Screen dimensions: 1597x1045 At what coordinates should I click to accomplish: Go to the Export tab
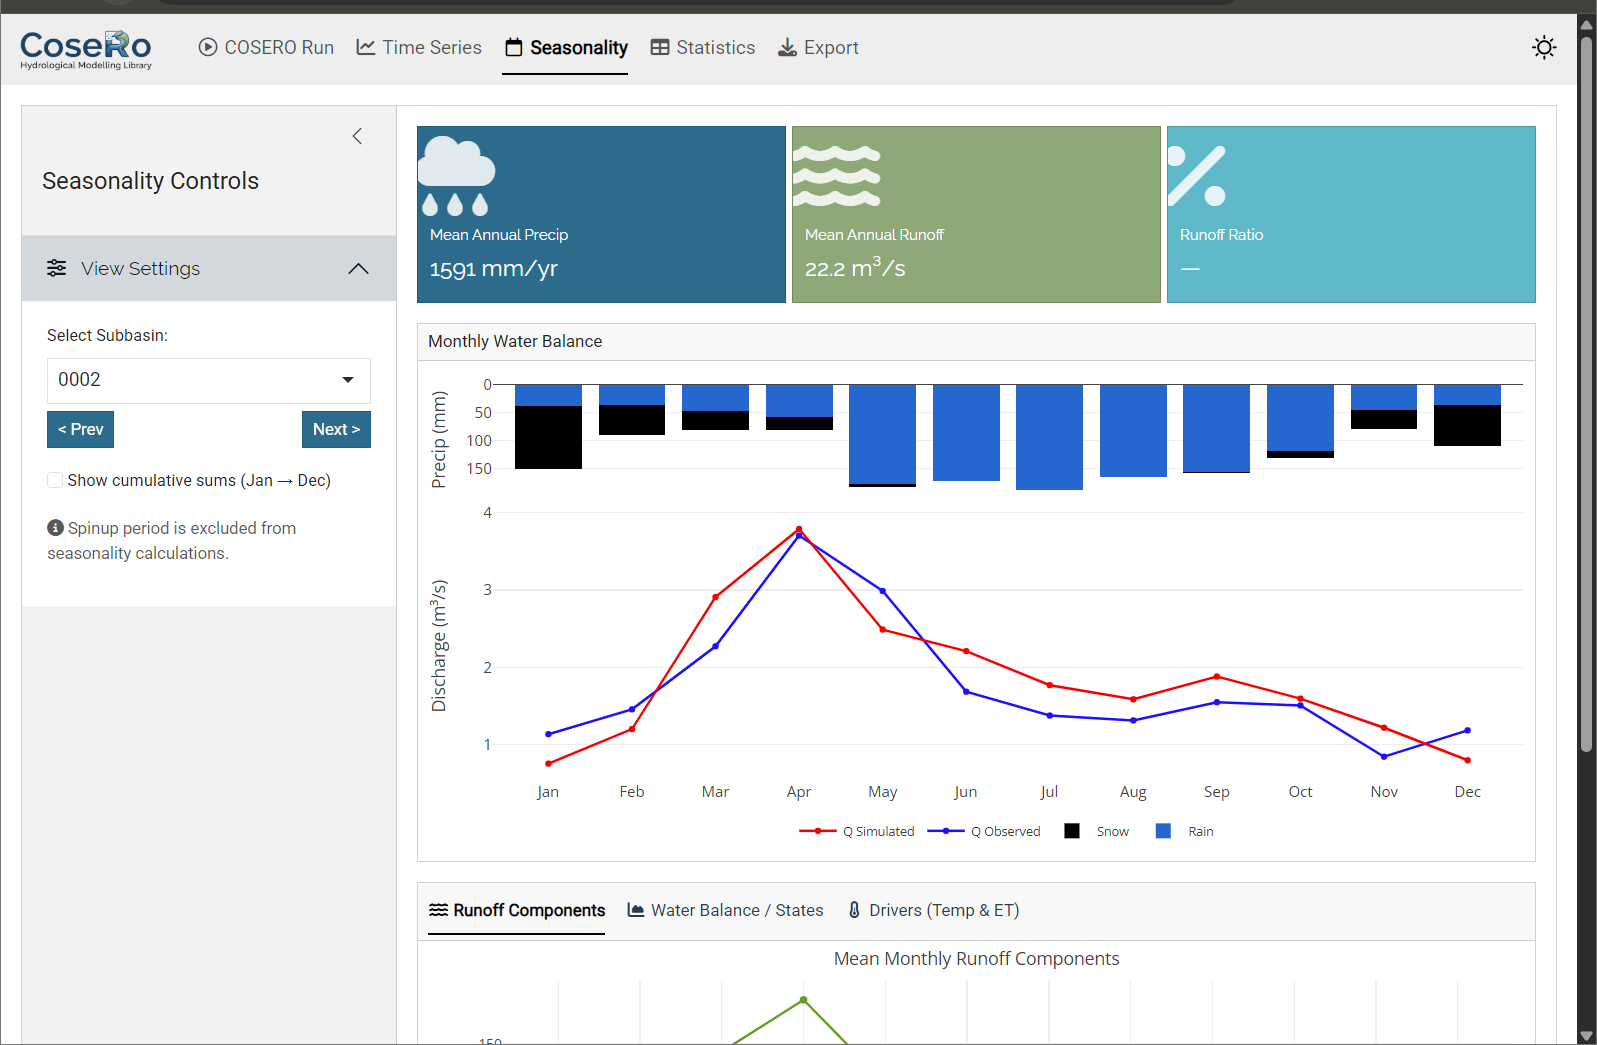tap(818, 48)
